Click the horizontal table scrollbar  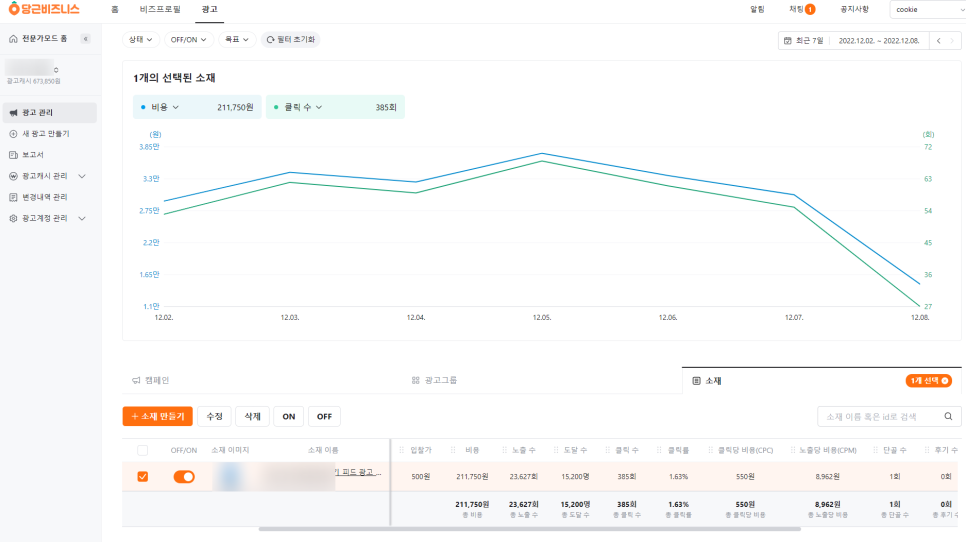pos(530,529)
